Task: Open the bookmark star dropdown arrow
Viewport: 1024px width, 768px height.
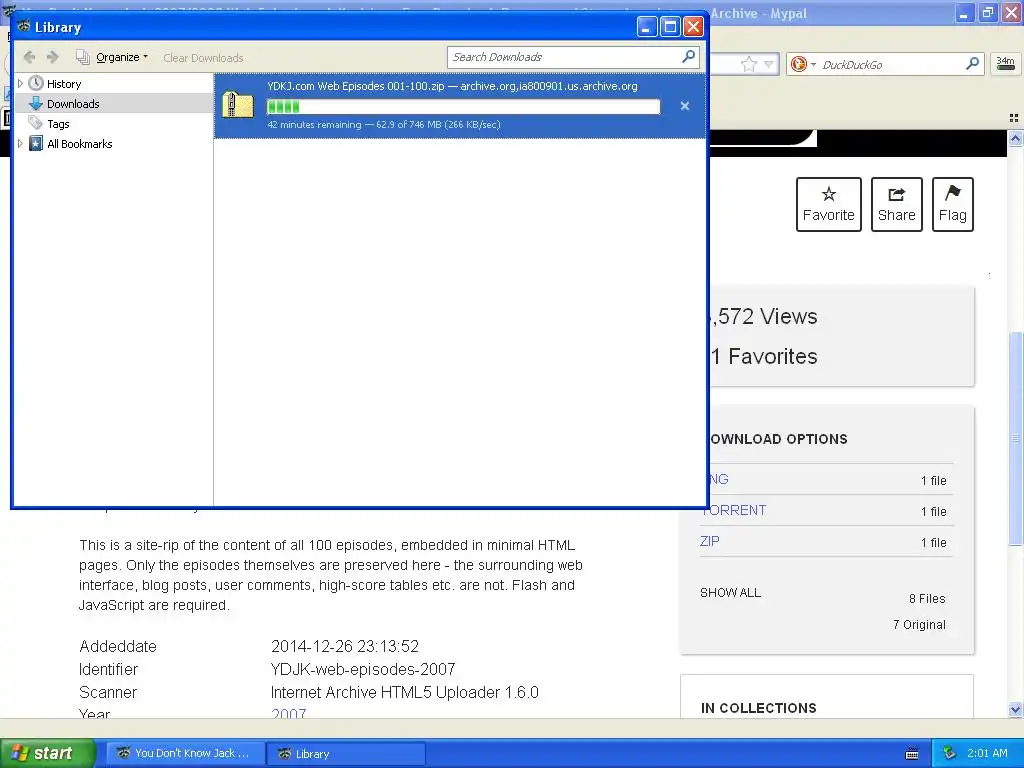Action: (x=769, y=64)
